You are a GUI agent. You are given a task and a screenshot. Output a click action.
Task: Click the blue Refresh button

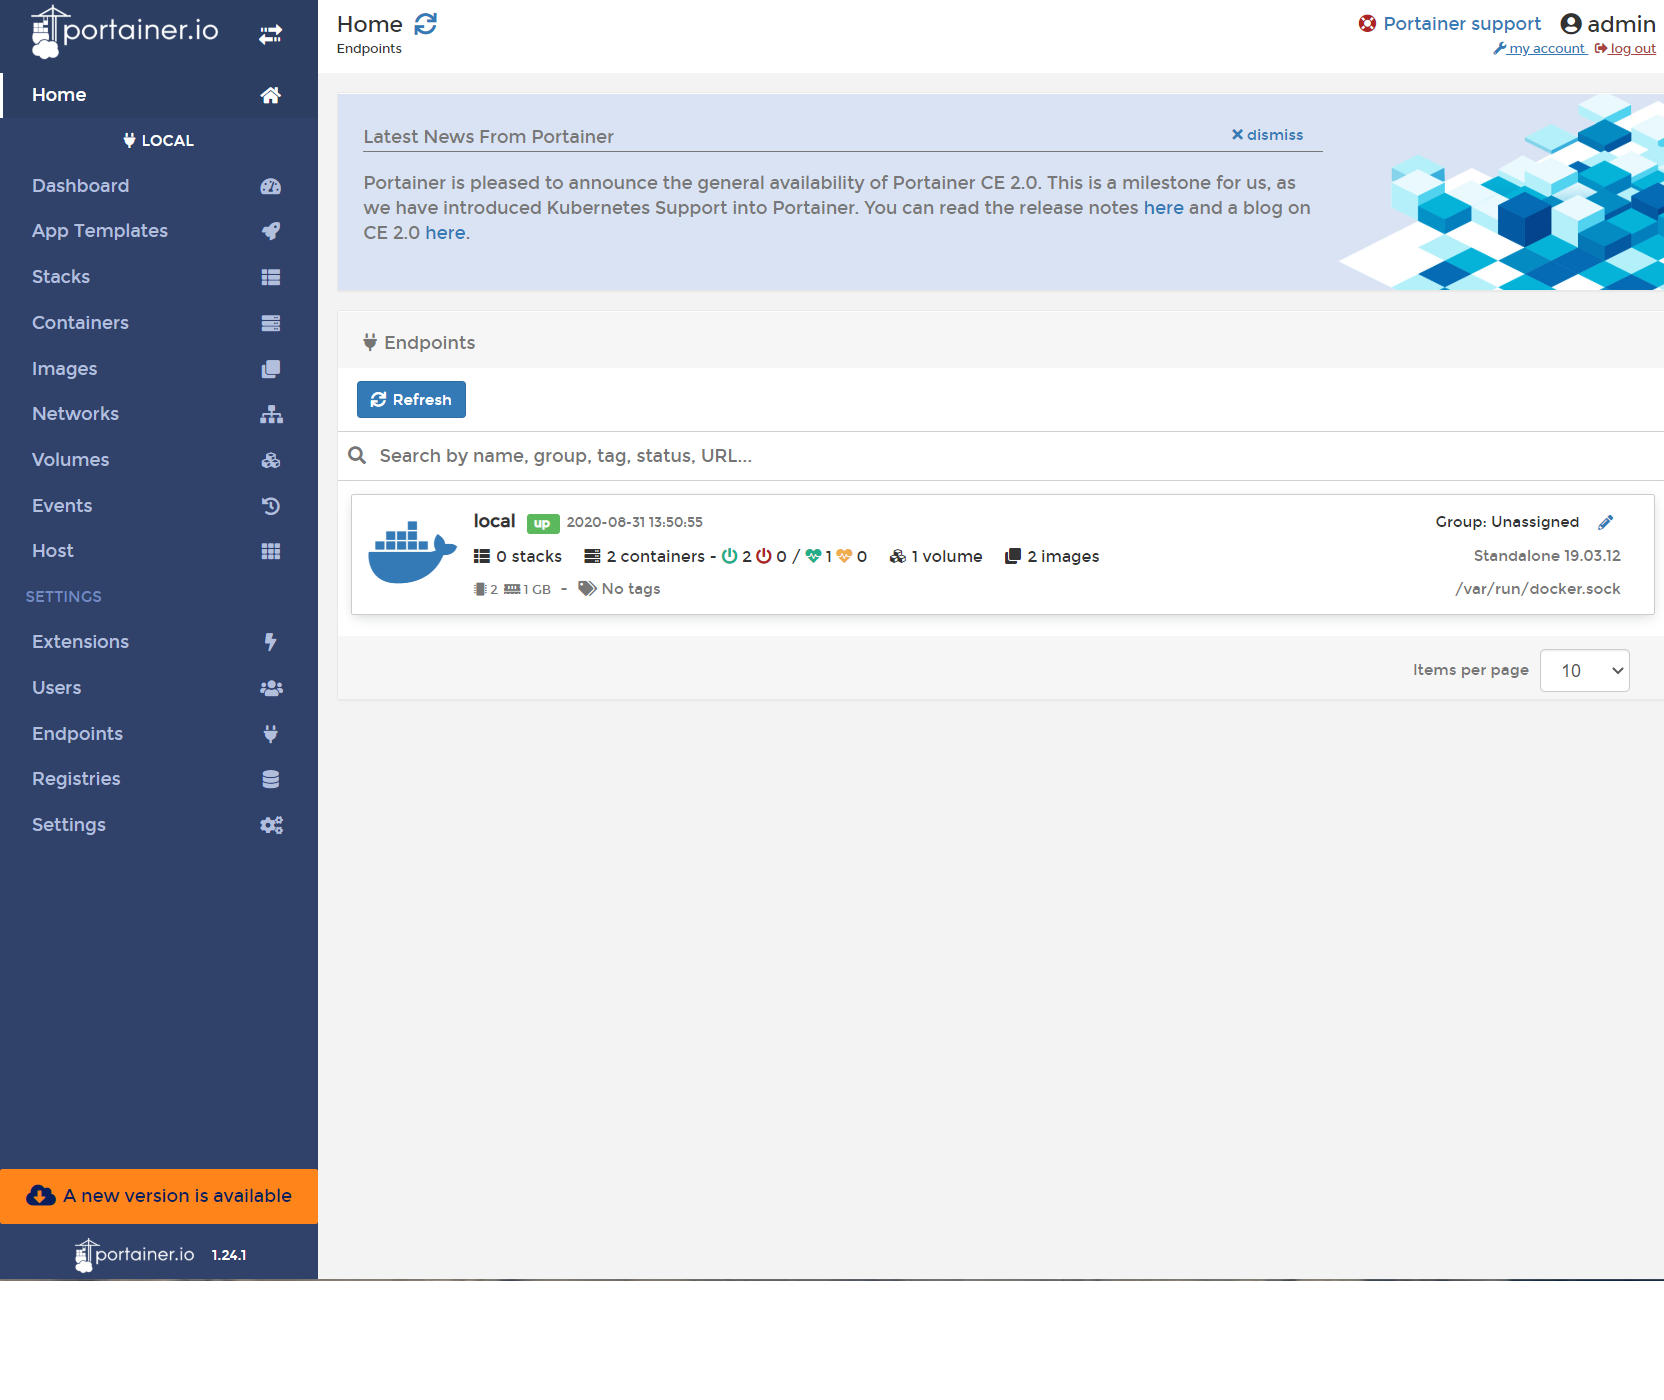point(411,400)
